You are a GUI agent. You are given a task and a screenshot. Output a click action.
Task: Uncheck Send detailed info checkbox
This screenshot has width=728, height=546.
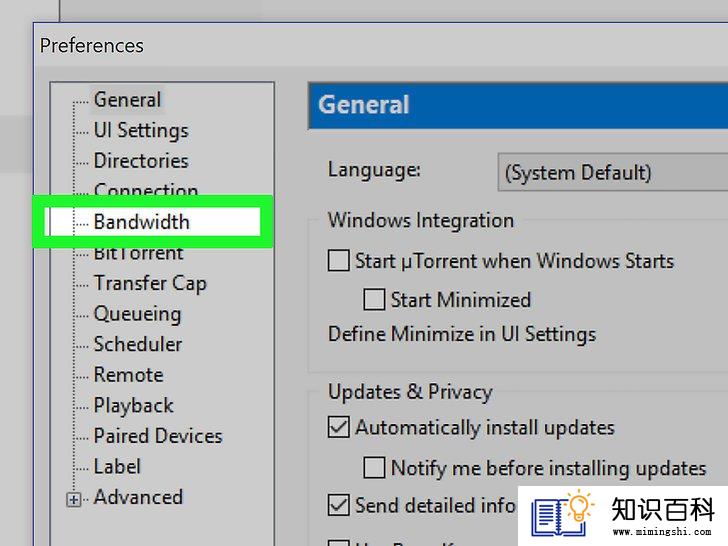point(338,505)
